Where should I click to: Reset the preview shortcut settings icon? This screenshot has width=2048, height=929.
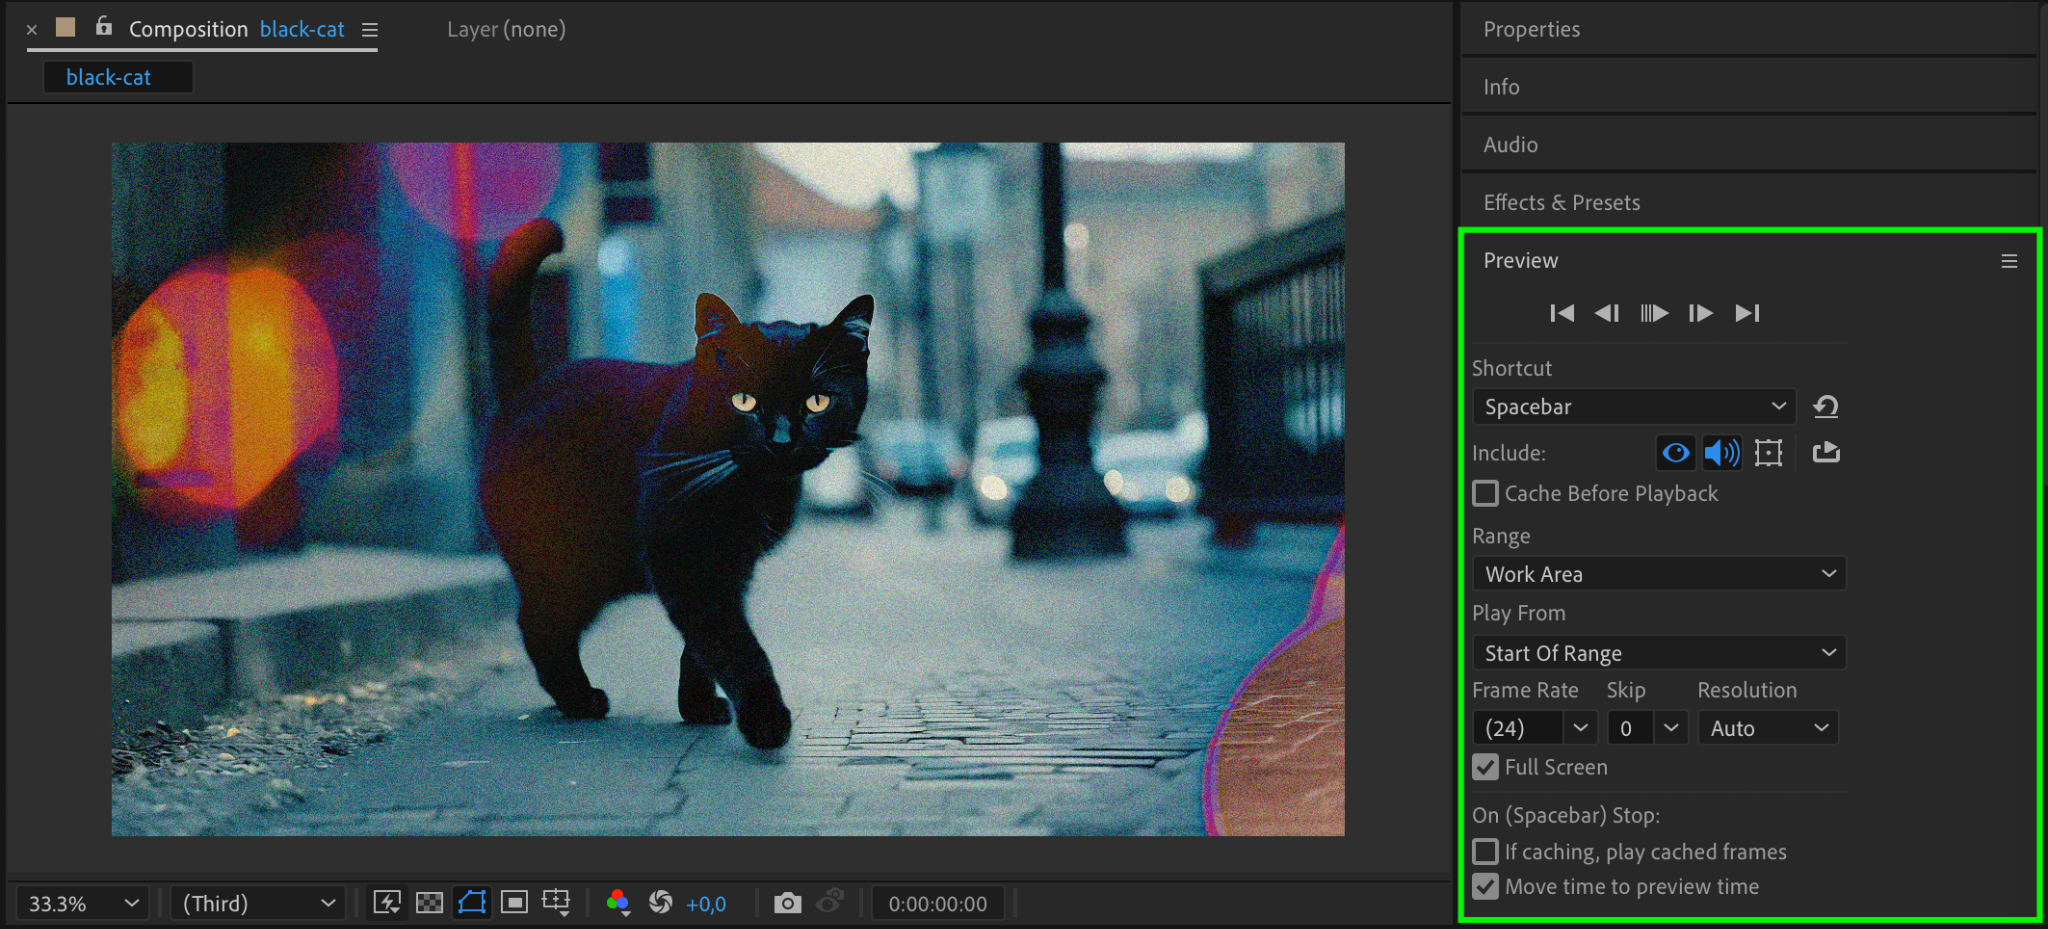click(x=1826, y=407)
